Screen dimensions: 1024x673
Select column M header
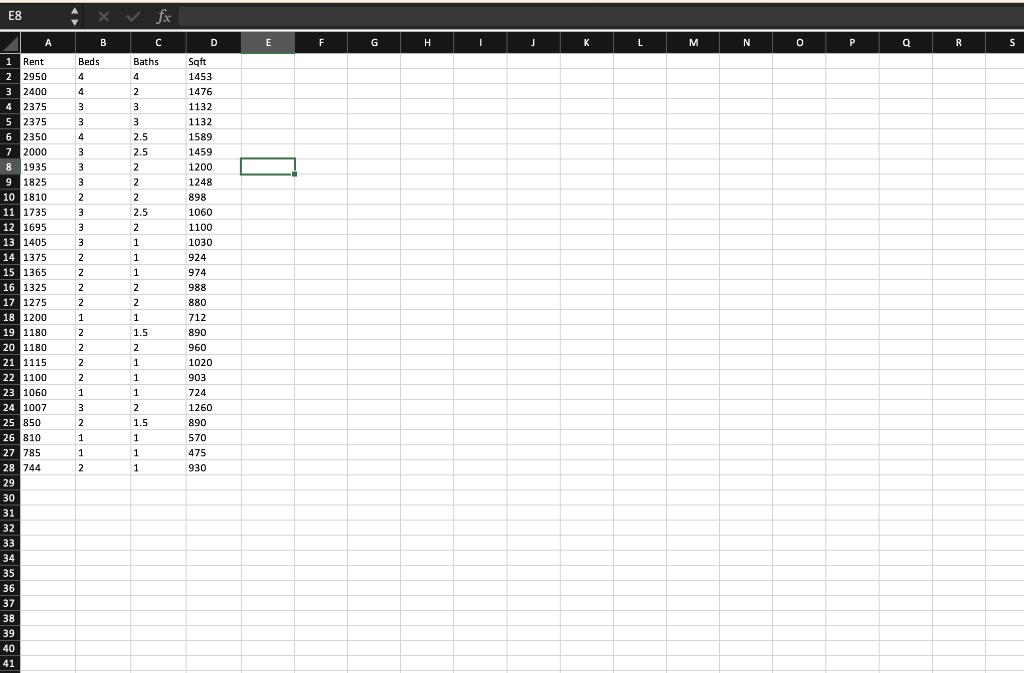(693, 42)
